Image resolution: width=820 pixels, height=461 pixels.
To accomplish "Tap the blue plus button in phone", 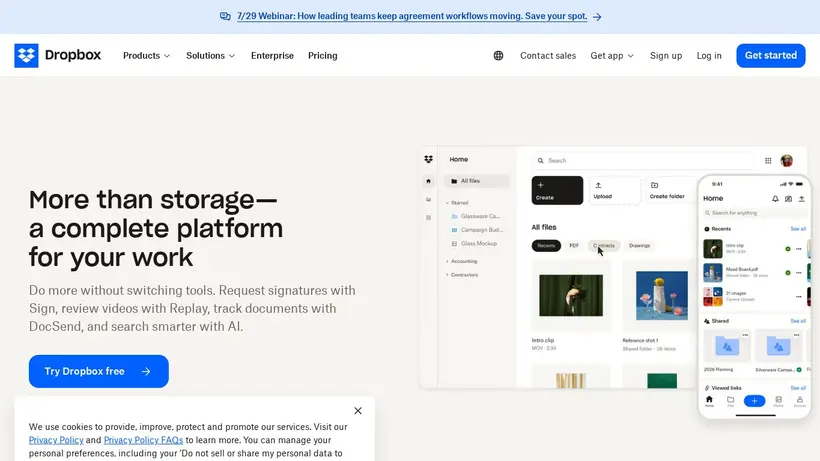I will coord(754,401).
